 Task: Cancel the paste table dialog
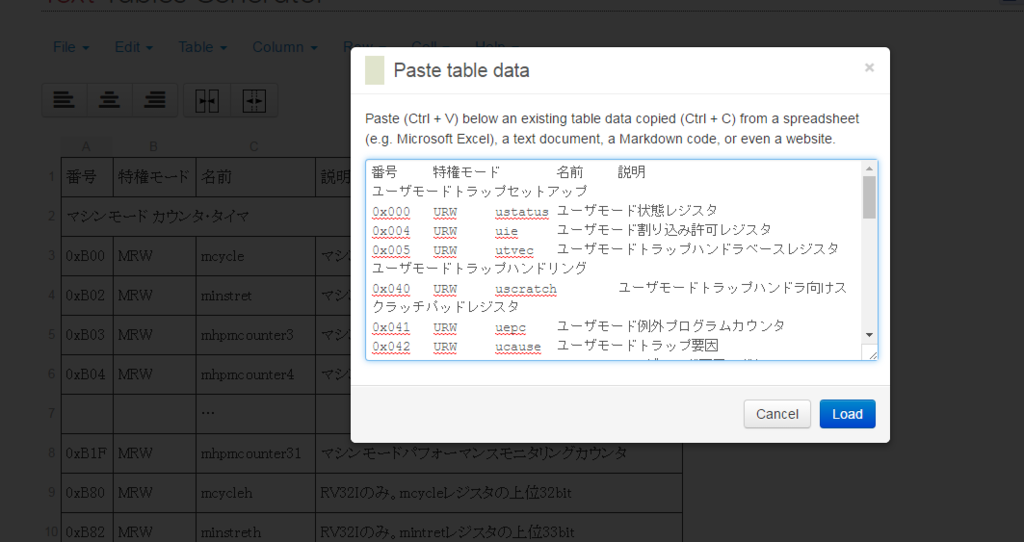(x=777, y=414)
